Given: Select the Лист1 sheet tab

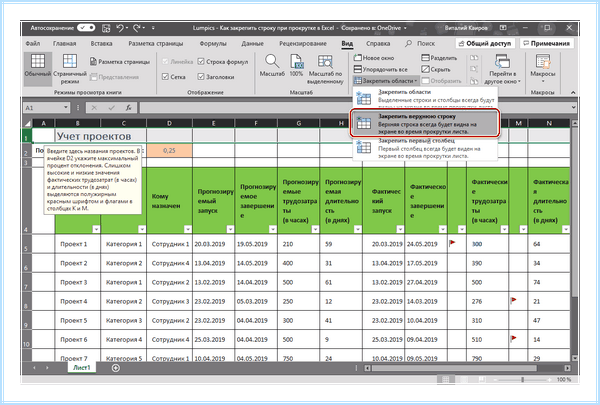Looking at the screenshot, I should [x=82, y=367].
